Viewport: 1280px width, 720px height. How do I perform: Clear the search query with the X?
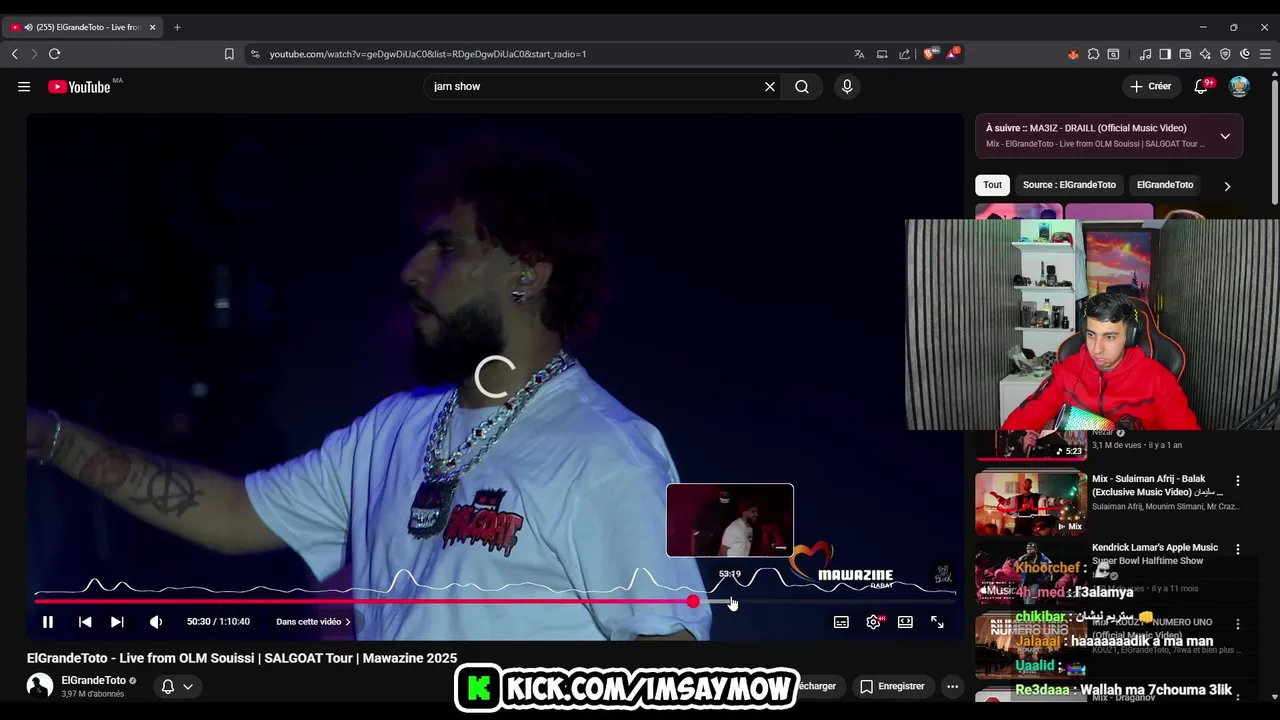click(770, 87)
